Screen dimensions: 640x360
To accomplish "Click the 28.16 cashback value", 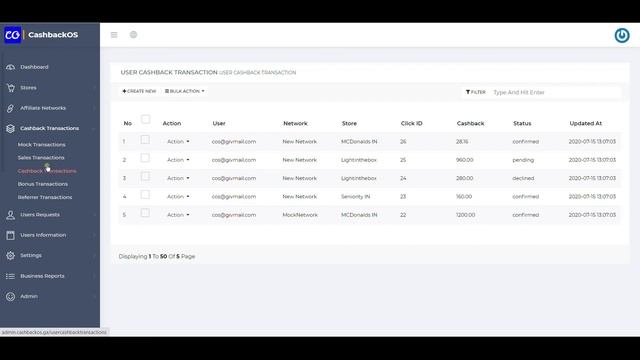I will point(462,142).
